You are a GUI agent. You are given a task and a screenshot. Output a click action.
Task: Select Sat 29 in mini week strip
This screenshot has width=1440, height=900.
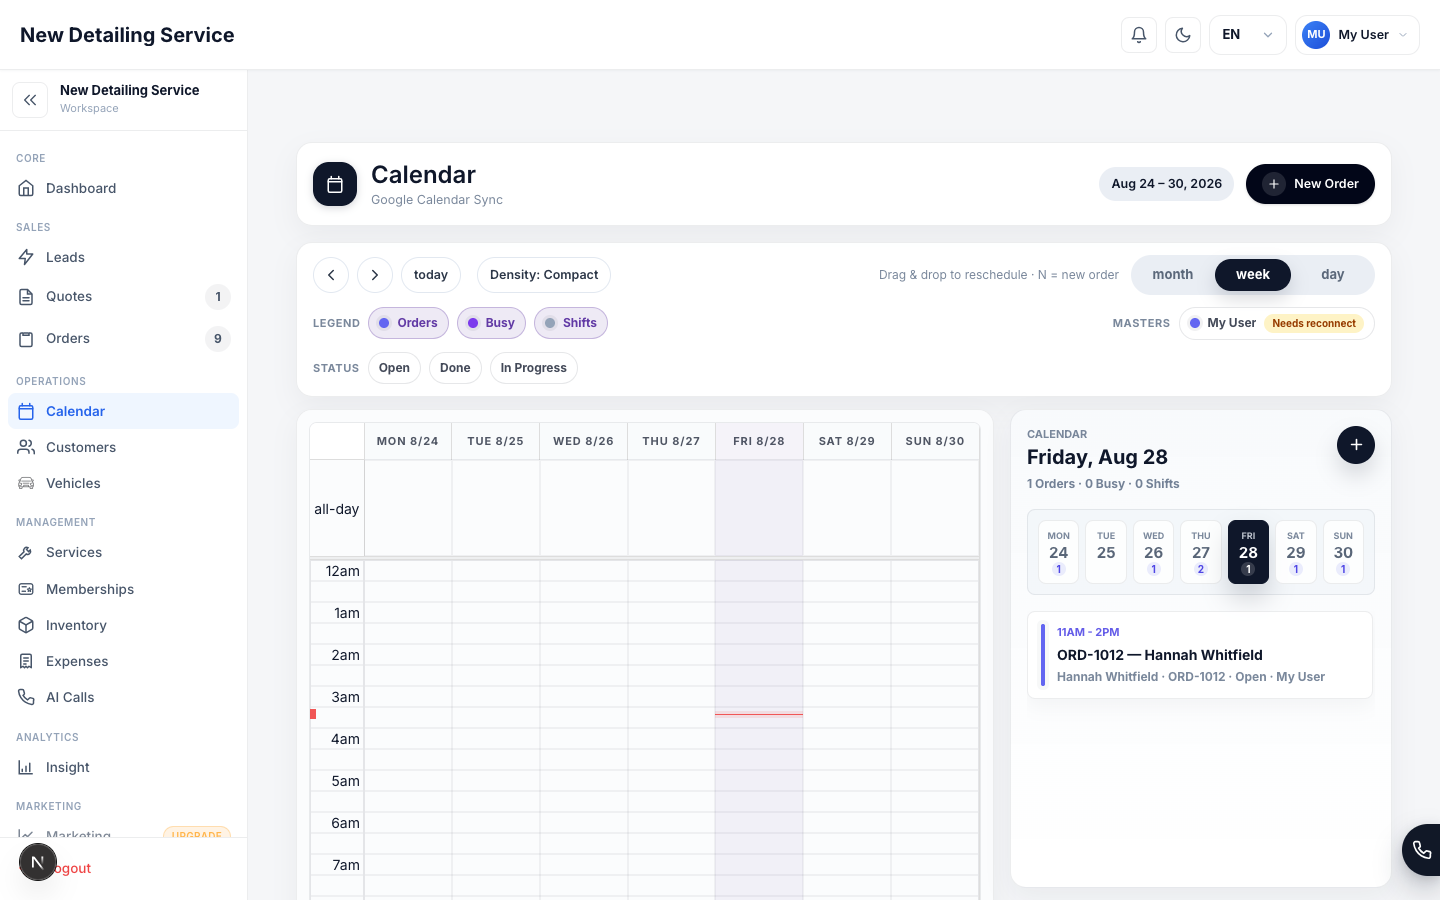click(x=1296, y=552)
